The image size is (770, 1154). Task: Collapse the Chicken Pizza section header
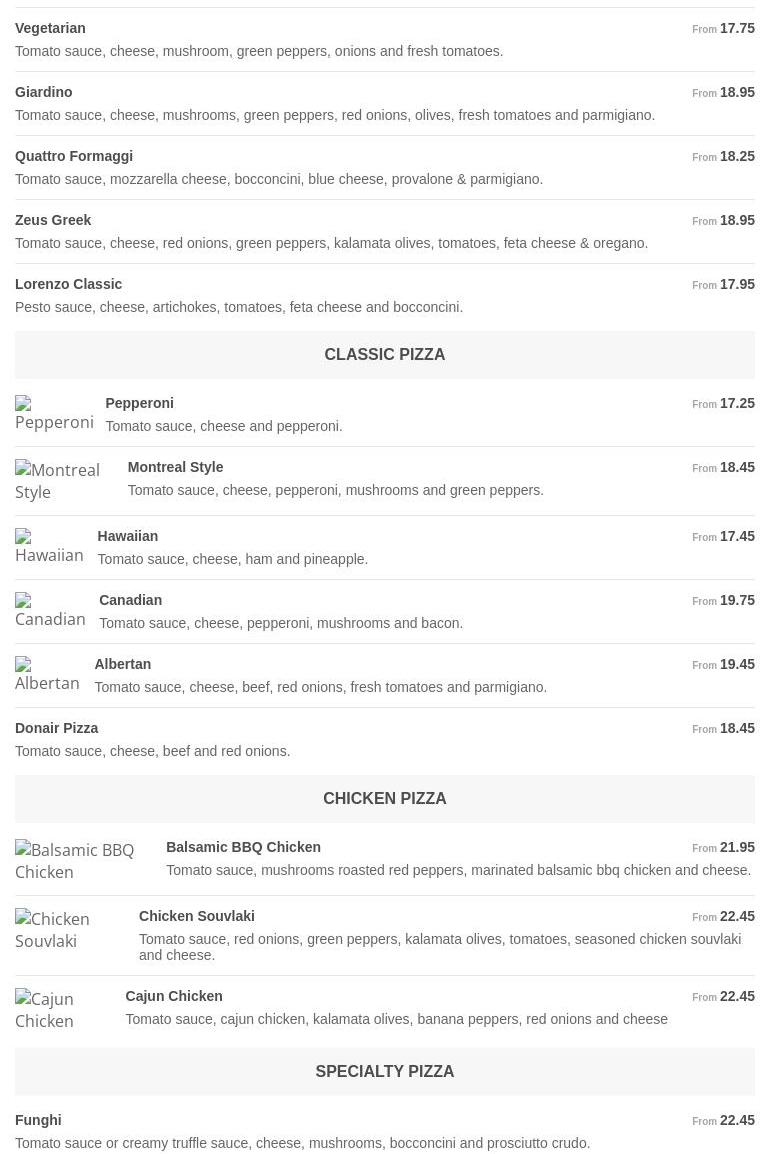pos(385,799)
